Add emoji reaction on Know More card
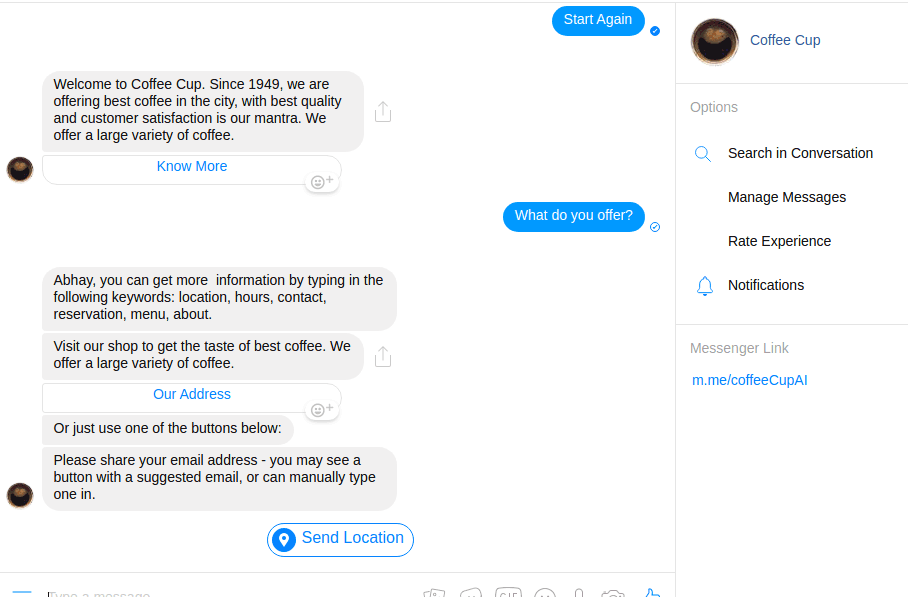The width and height of the screenshot is (908, 597). [x=322, y=182]
